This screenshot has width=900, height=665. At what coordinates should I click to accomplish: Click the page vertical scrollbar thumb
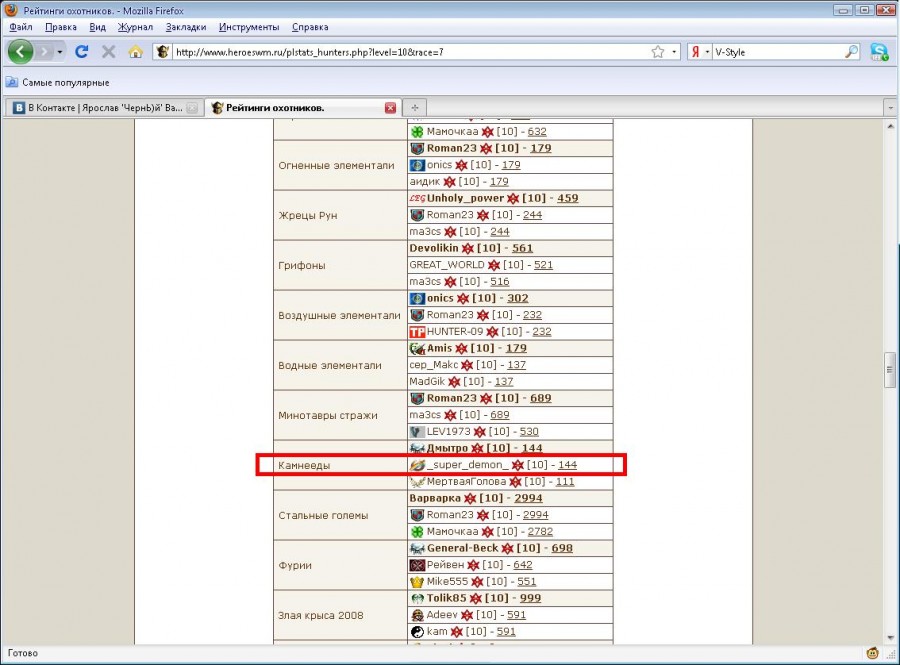[888, 368]
